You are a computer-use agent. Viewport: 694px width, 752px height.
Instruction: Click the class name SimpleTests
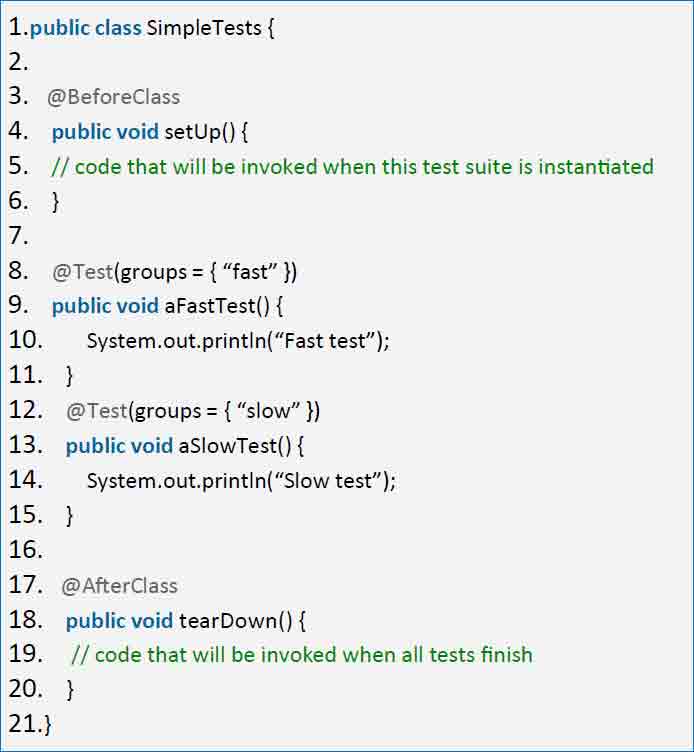204,28
